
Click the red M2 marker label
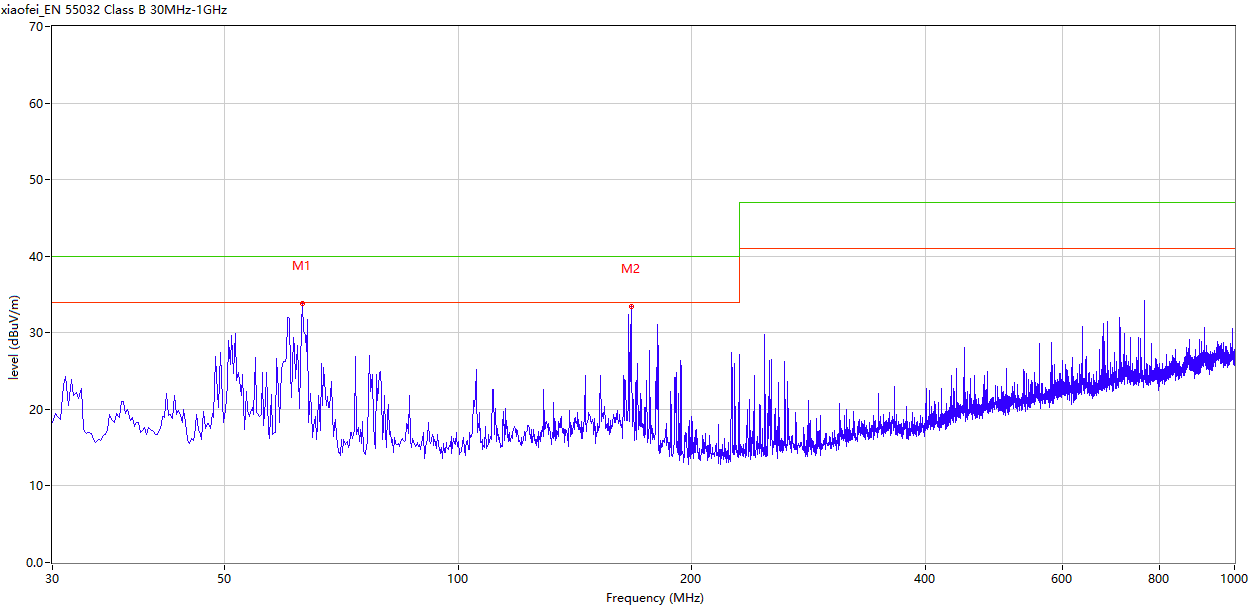coord(630,269)
